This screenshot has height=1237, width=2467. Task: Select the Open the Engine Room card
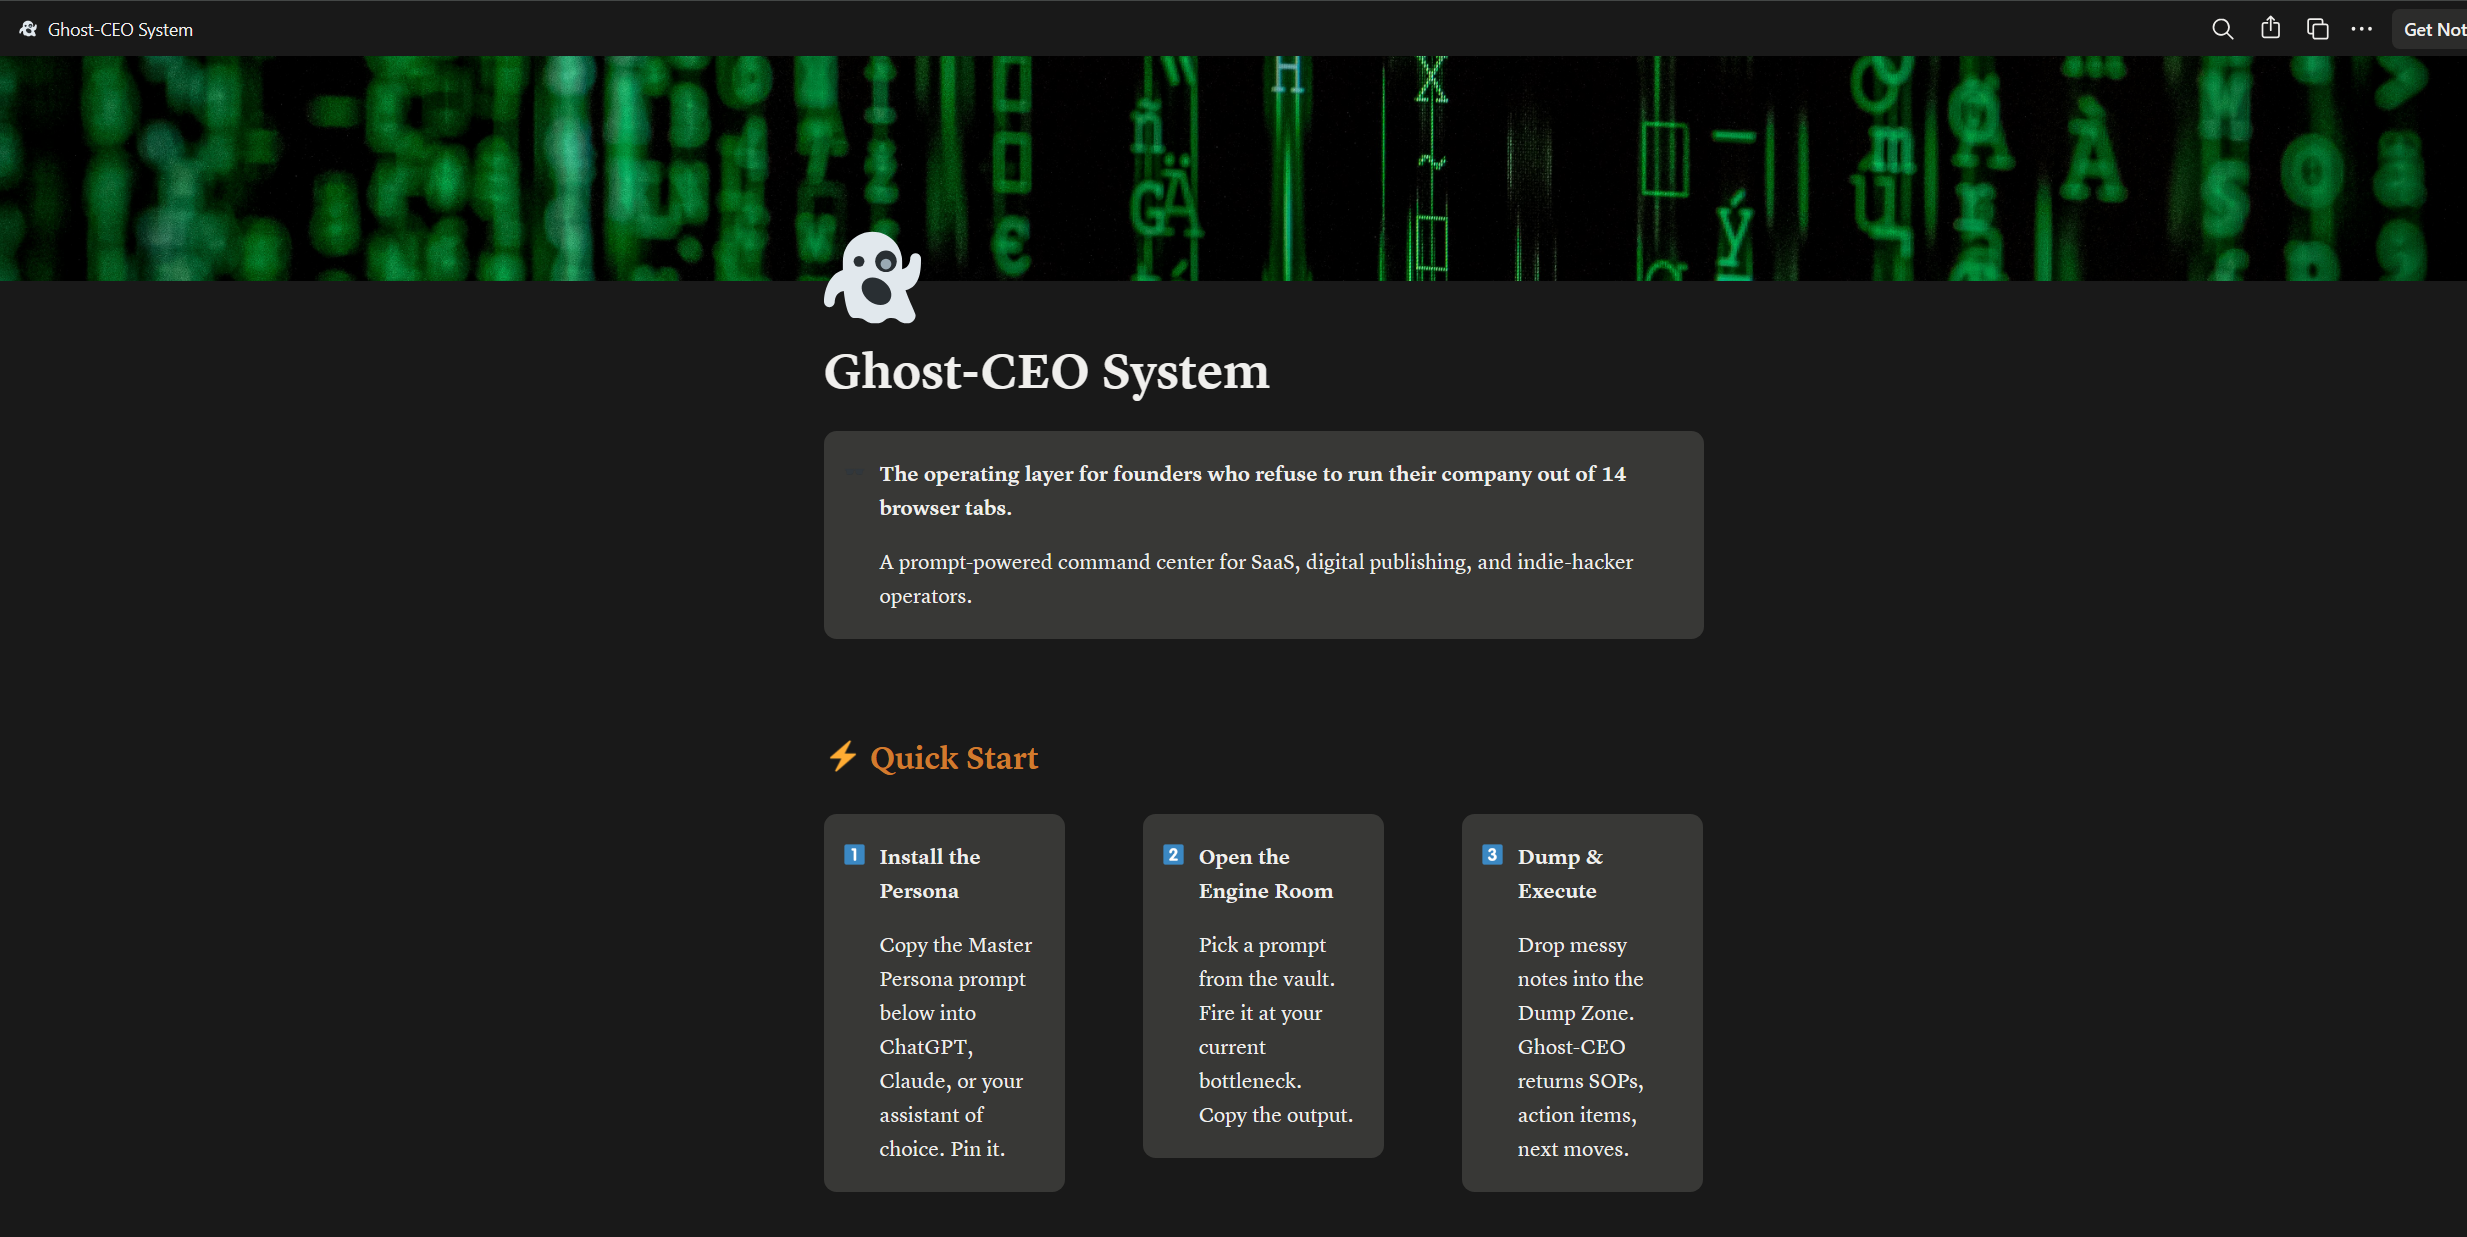click(1262, 985)
